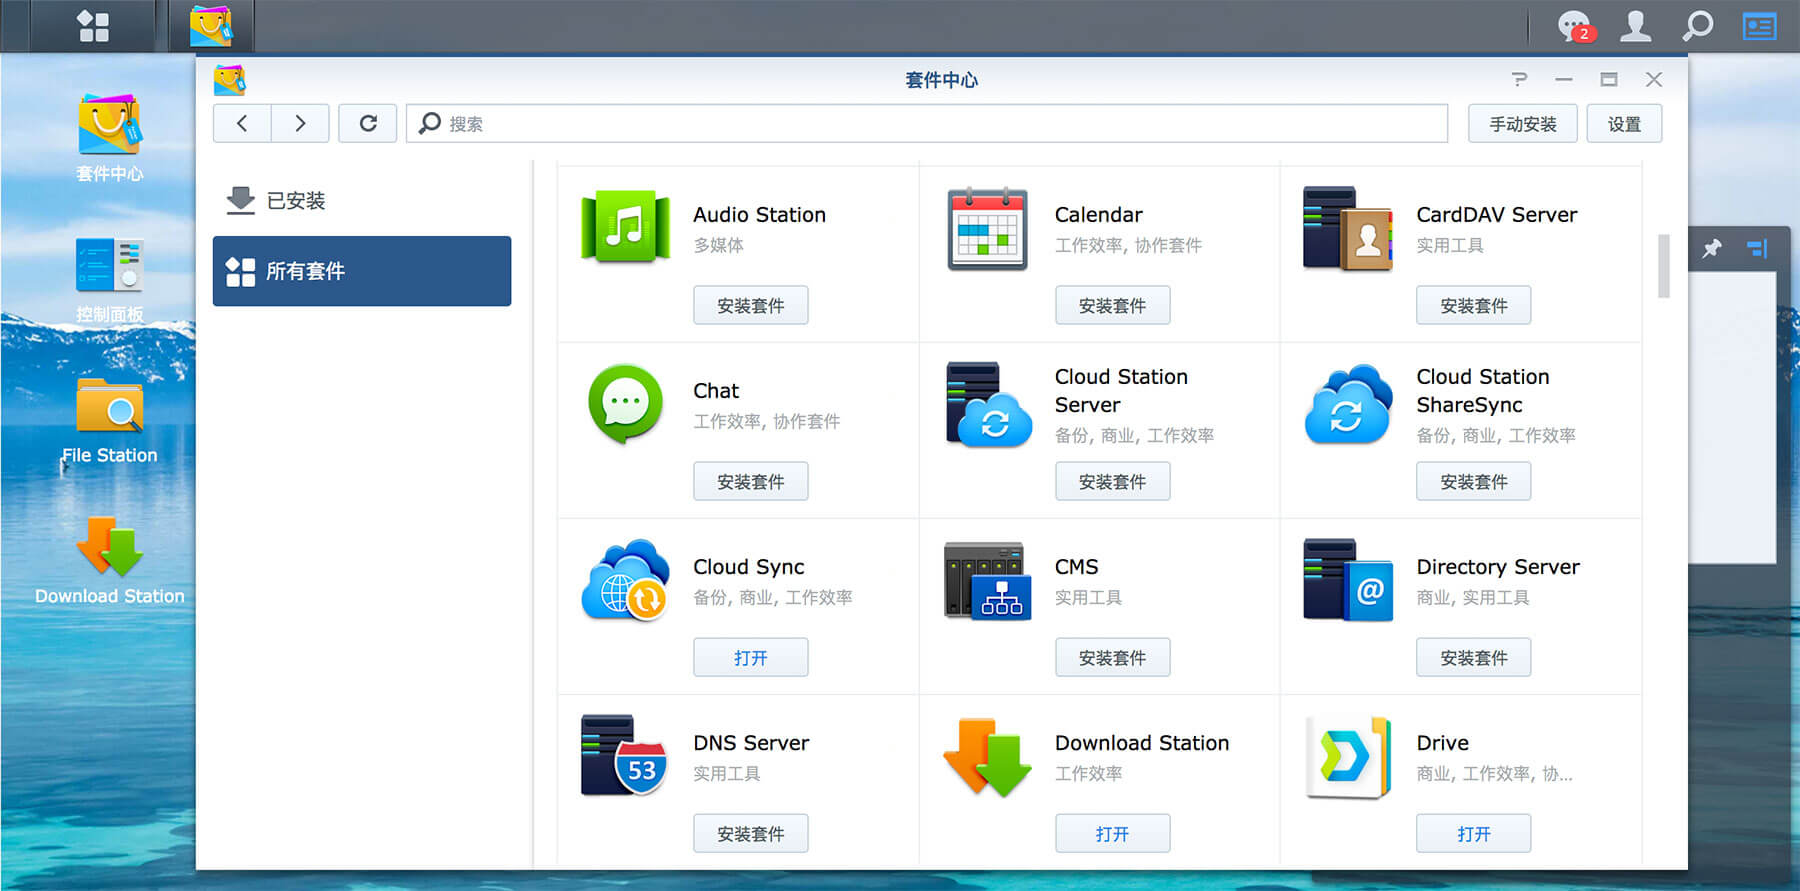Open the notifications chat bubble icon

pyautogui.click(x=1575, y=26)
